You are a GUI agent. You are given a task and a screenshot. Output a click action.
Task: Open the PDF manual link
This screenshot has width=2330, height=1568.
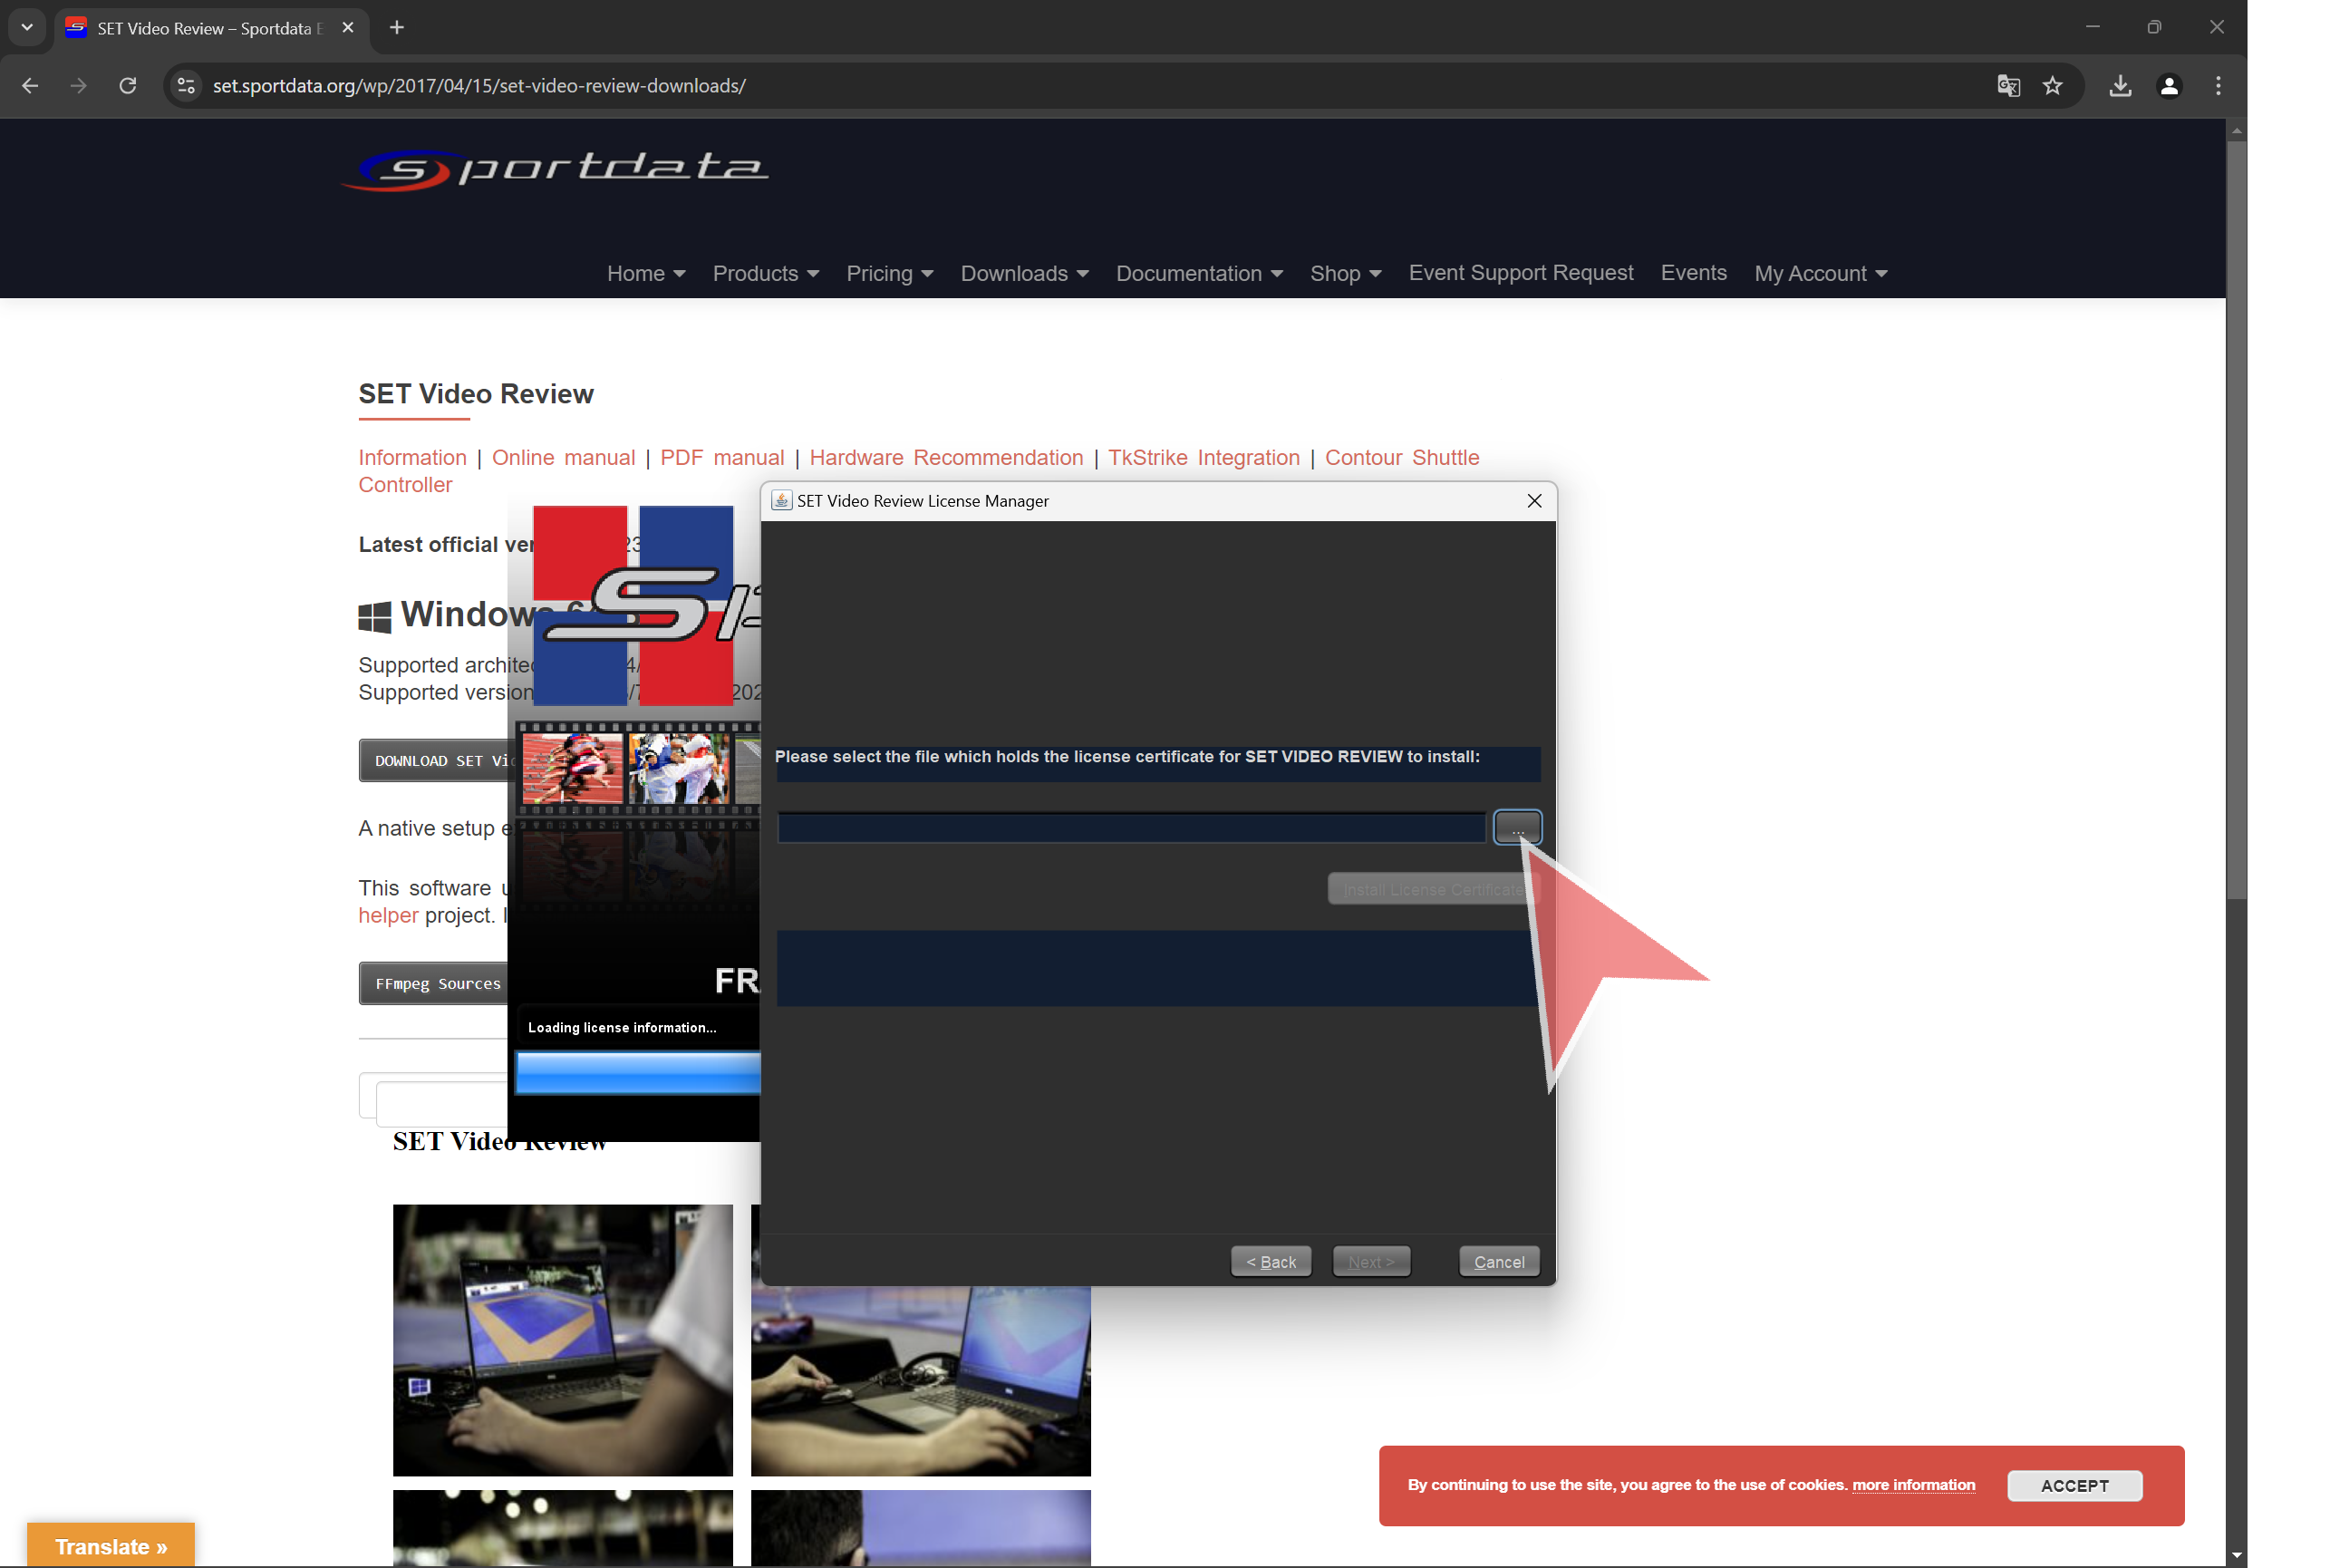[722, 457]
